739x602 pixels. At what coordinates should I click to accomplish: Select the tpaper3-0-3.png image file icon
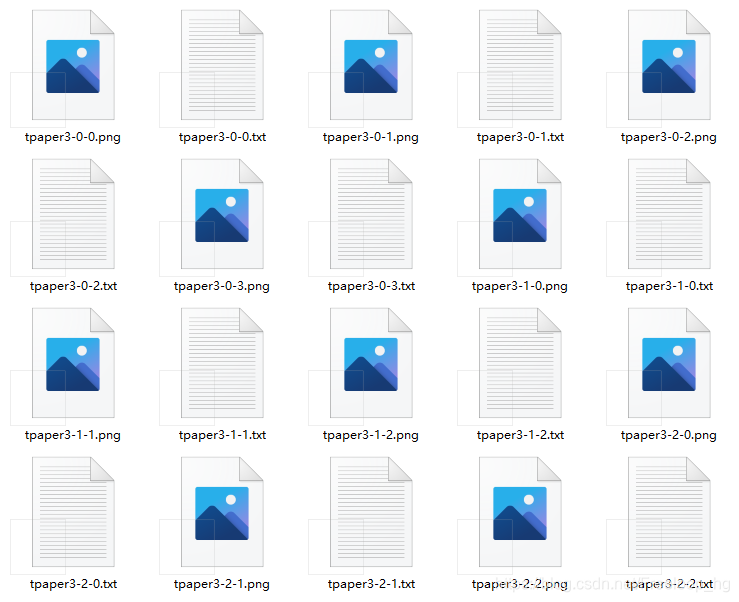(x=222, y=214)
